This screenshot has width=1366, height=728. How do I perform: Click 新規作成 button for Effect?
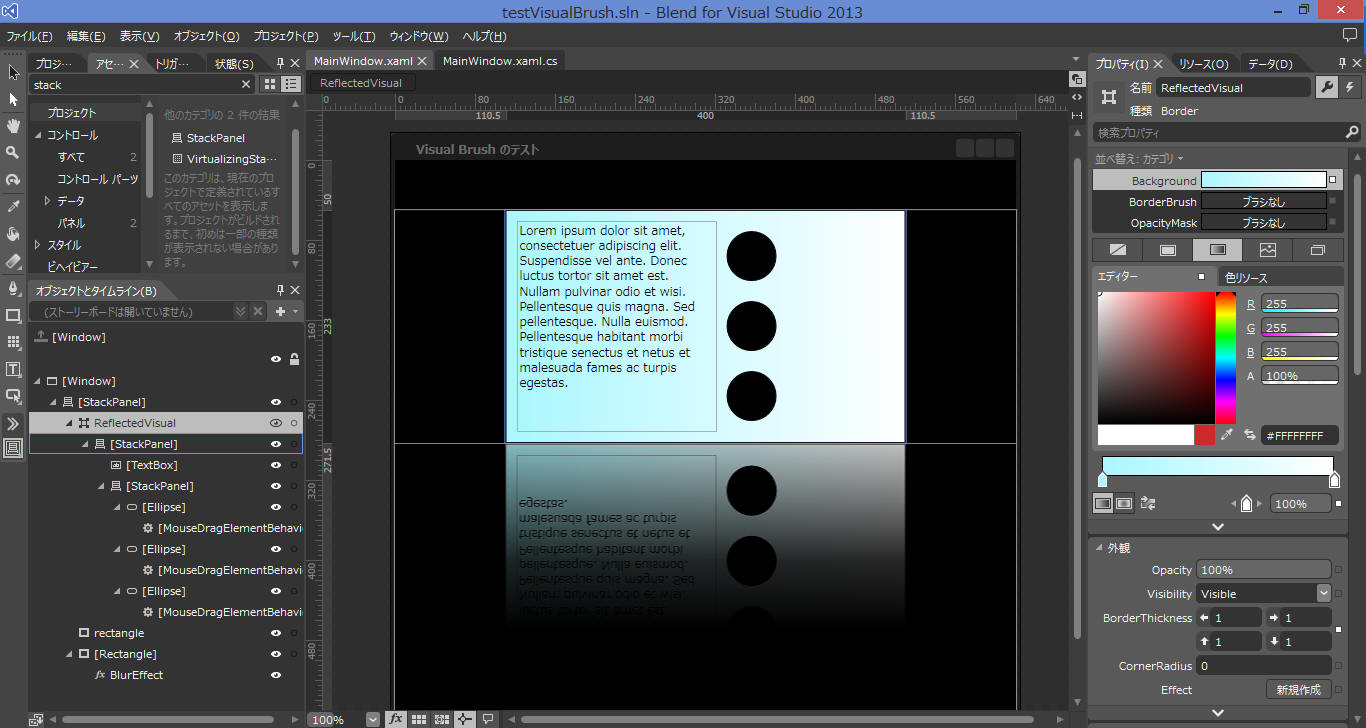[x=1298, y=690]
